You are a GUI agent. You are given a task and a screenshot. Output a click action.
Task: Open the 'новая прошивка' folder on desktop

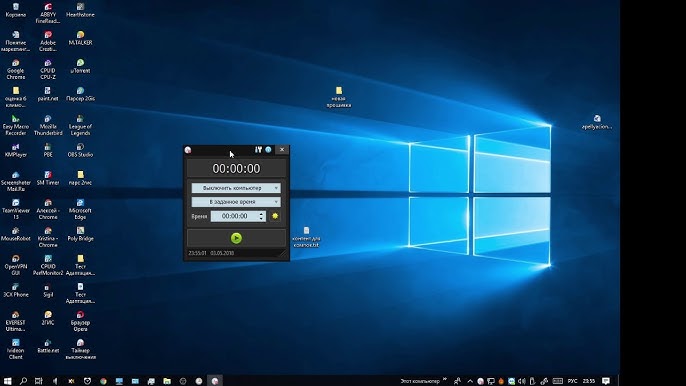(339, 97)
